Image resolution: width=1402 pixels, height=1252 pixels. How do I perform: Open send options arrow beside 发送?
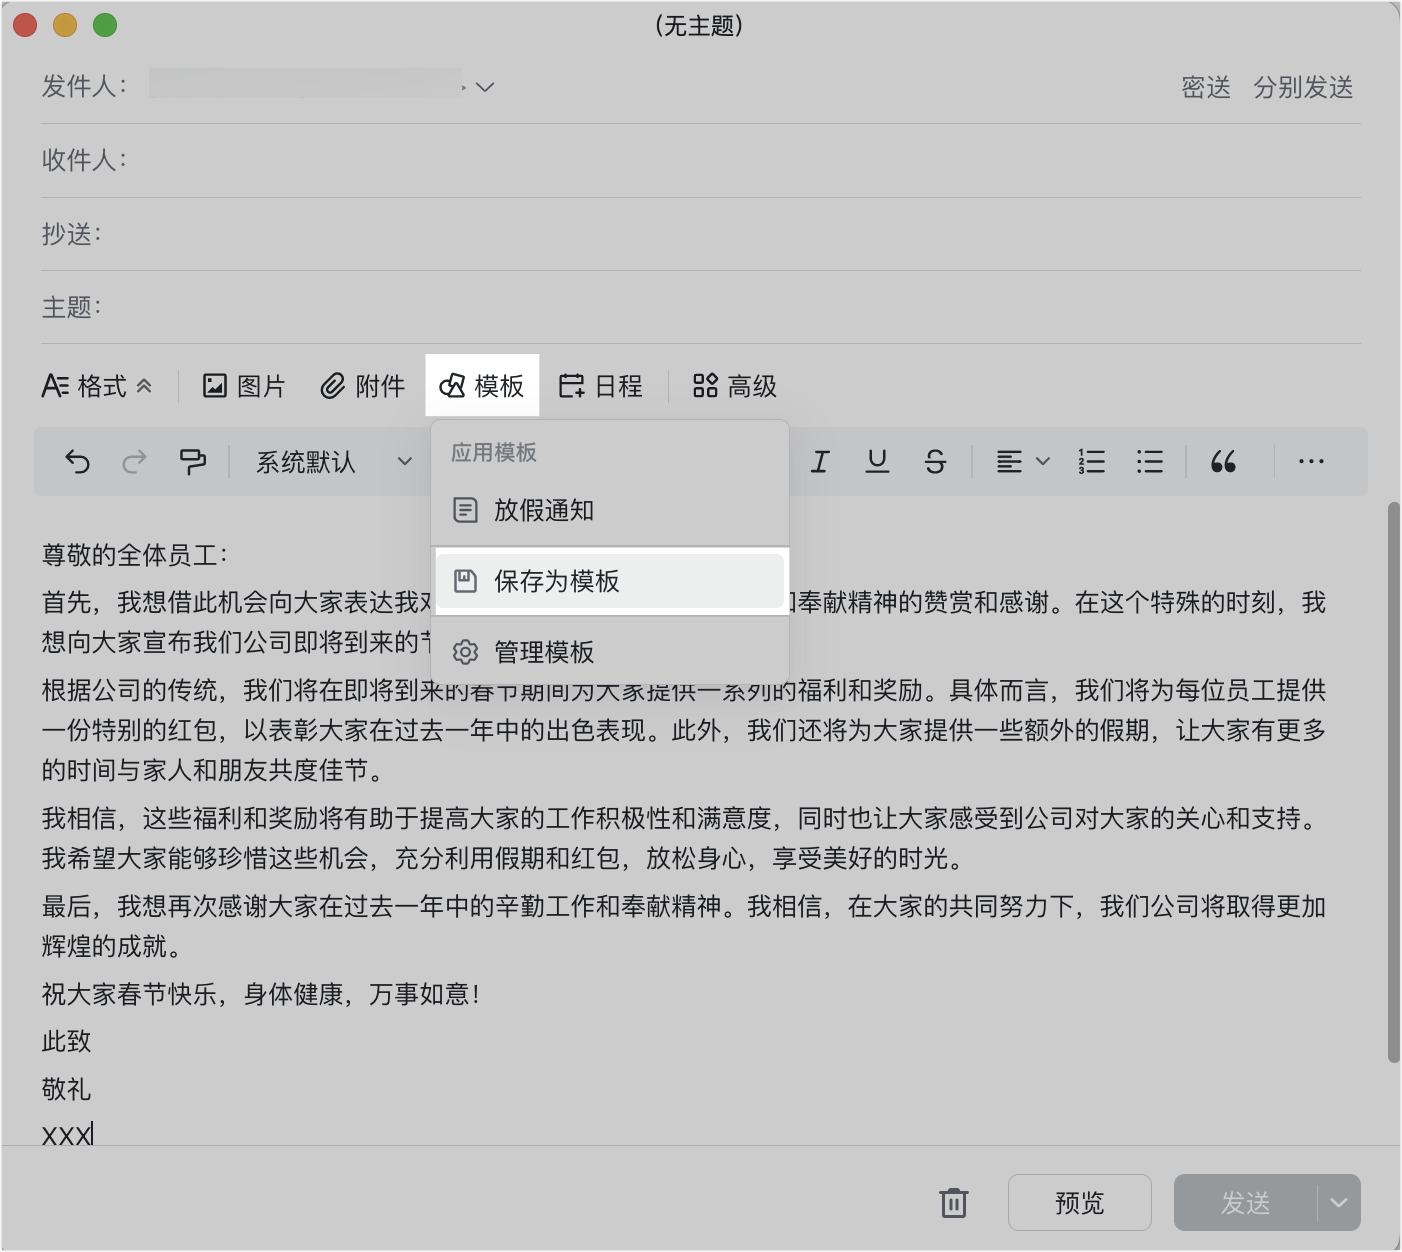click(x=1339, y=1202)
